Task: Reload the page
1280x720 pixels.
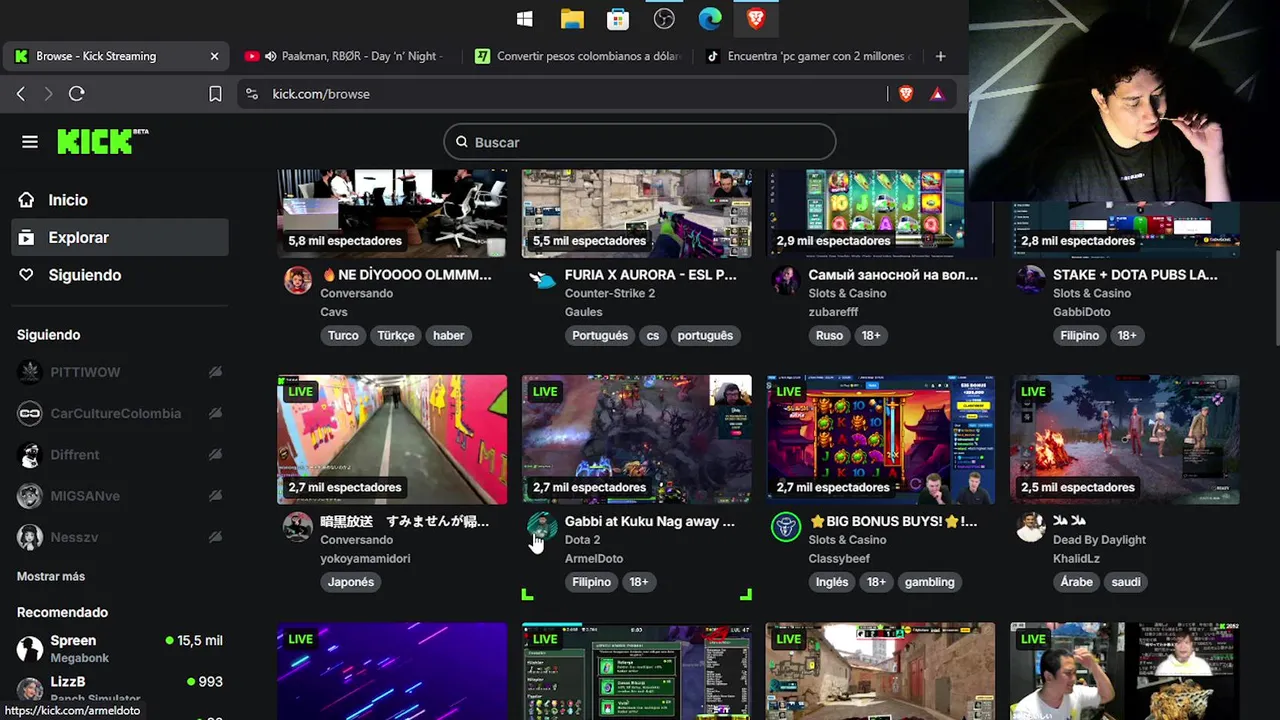Action: click(x=77, y=94)
